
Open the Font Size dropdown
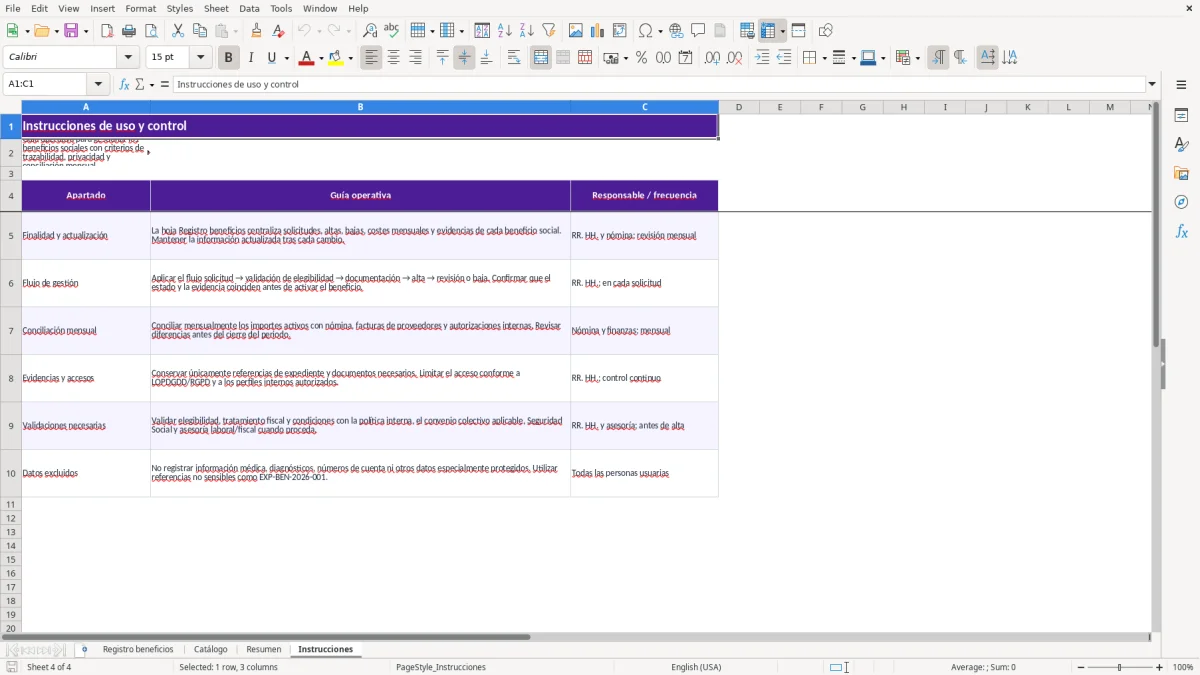coord(200,58)
